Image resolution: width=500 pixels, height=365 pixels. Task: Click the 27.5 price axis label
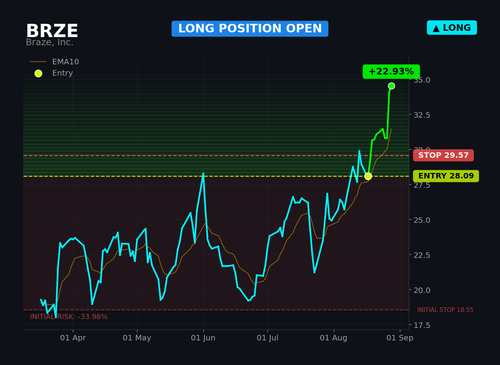coord(422,186)
